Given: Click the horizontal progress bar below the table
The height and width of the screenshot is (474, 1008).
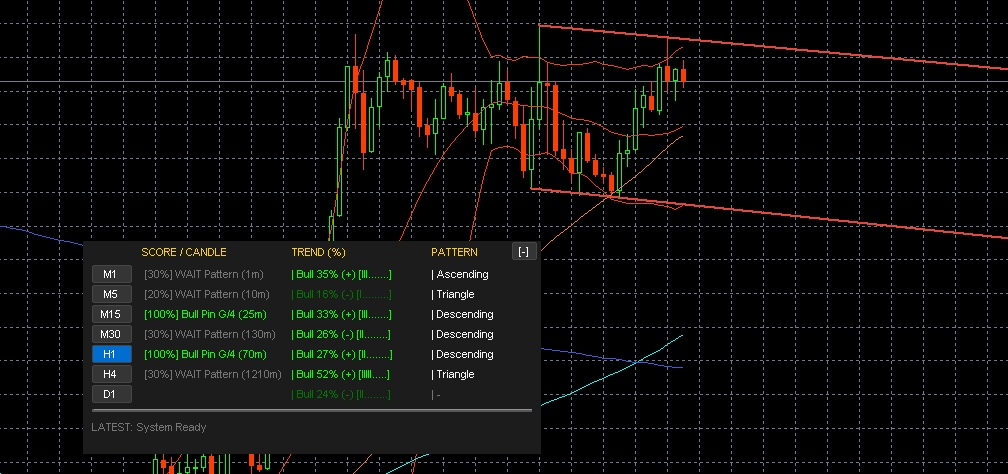Looking at the screenshot, I should tap(311, 410).
